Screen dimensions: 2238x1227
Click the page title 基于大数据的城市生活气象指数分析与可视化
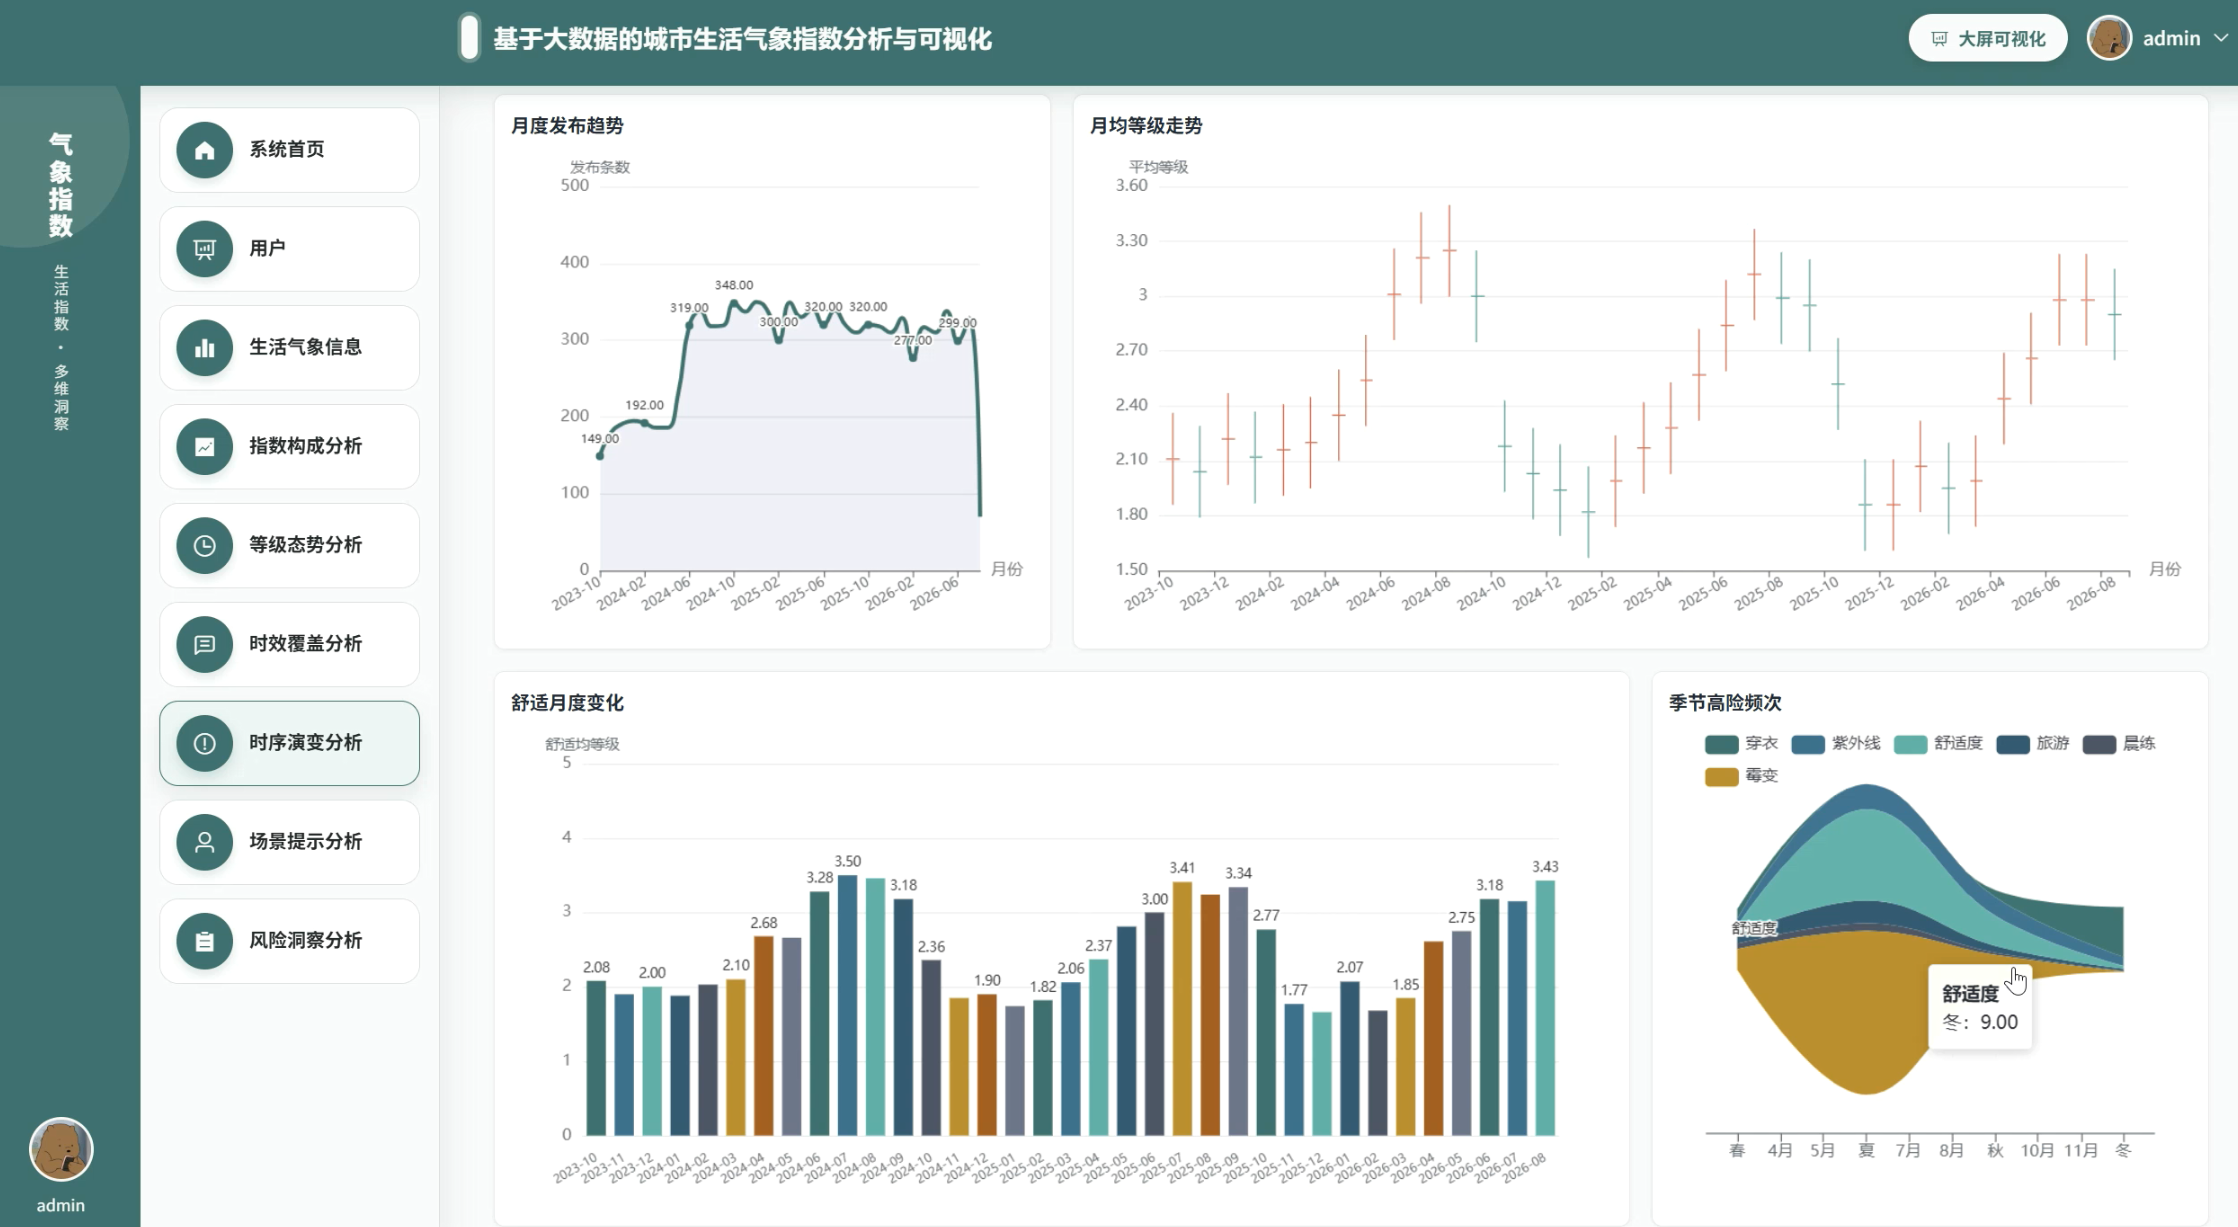click(742, 39)
